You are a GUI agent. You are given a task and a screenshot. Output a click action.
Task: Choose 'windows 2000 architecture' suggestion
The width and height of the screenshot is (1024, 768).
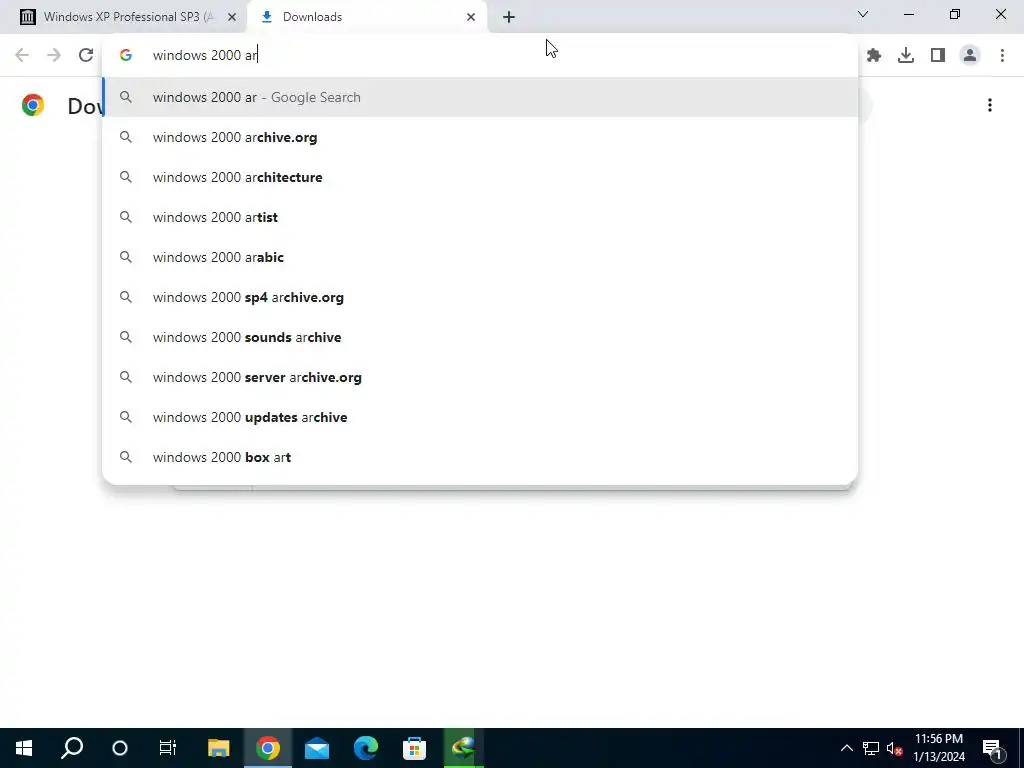[480, 177]
